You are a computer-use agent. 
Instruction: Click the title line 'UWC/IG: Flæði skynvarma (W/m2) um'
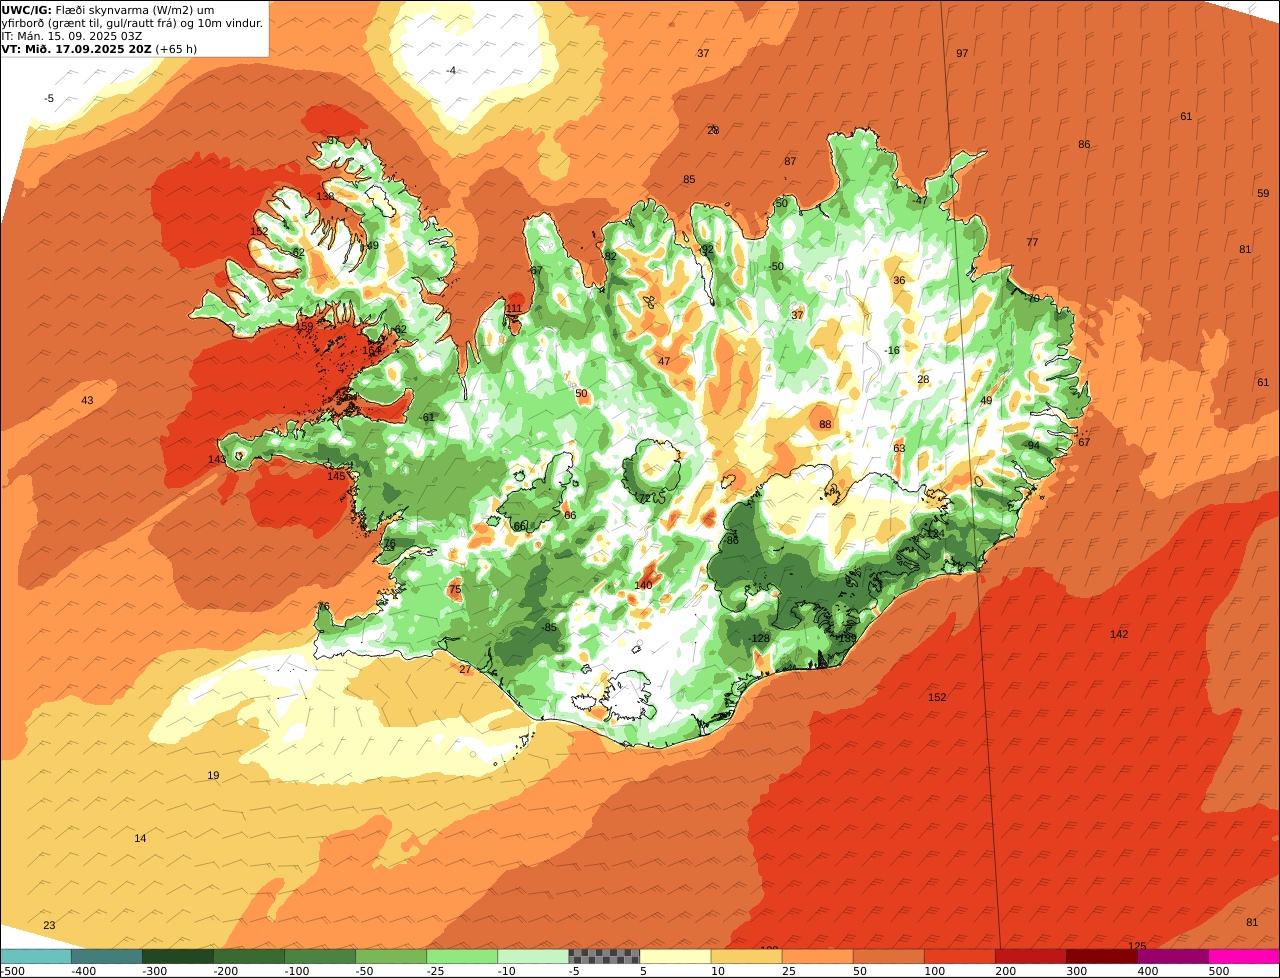pyautogui.click(x=107, y=10)
